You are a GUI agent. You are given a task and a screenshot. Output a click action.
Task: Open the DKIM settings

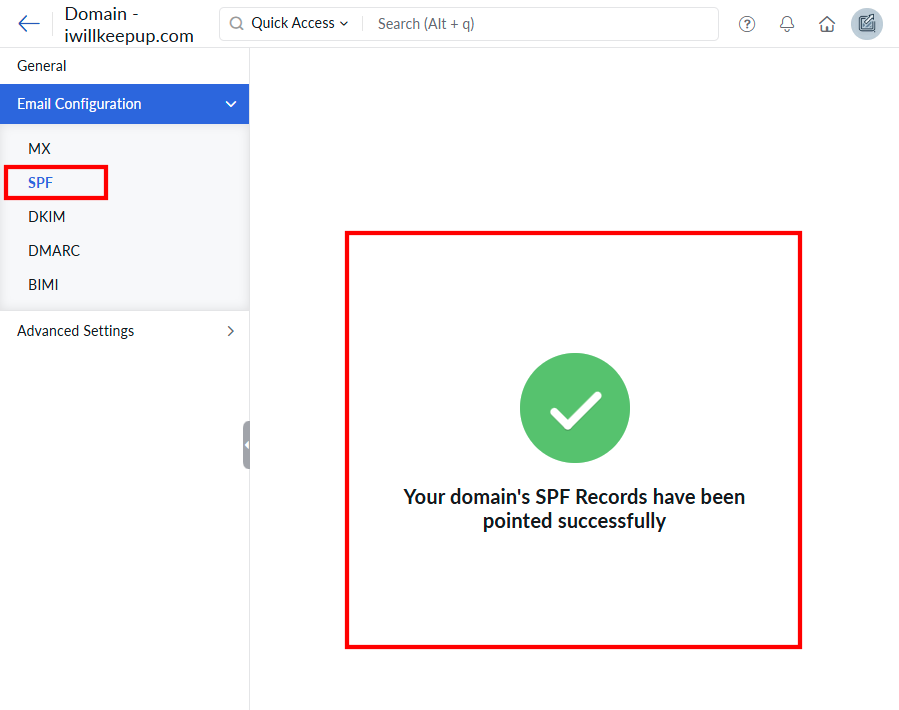coord(47,217)
